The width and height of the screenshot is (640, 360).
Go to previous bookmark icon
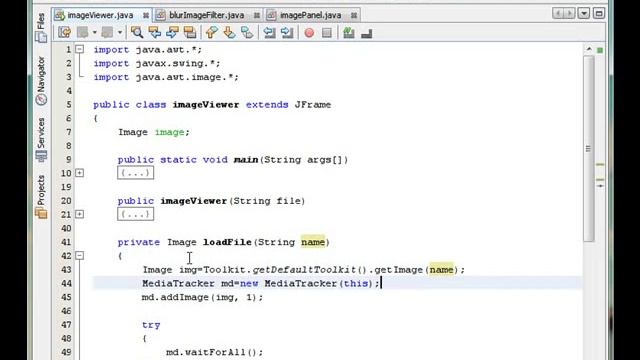click(211, 32)
